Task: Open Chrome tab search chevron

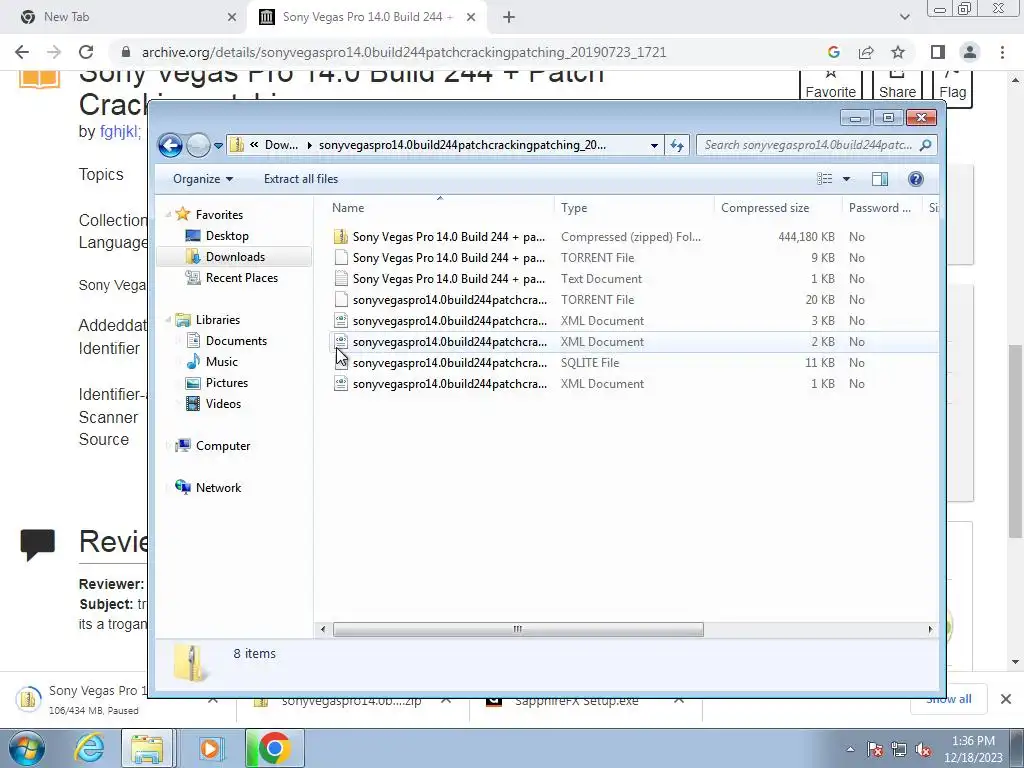Action: tap(904, 17)
